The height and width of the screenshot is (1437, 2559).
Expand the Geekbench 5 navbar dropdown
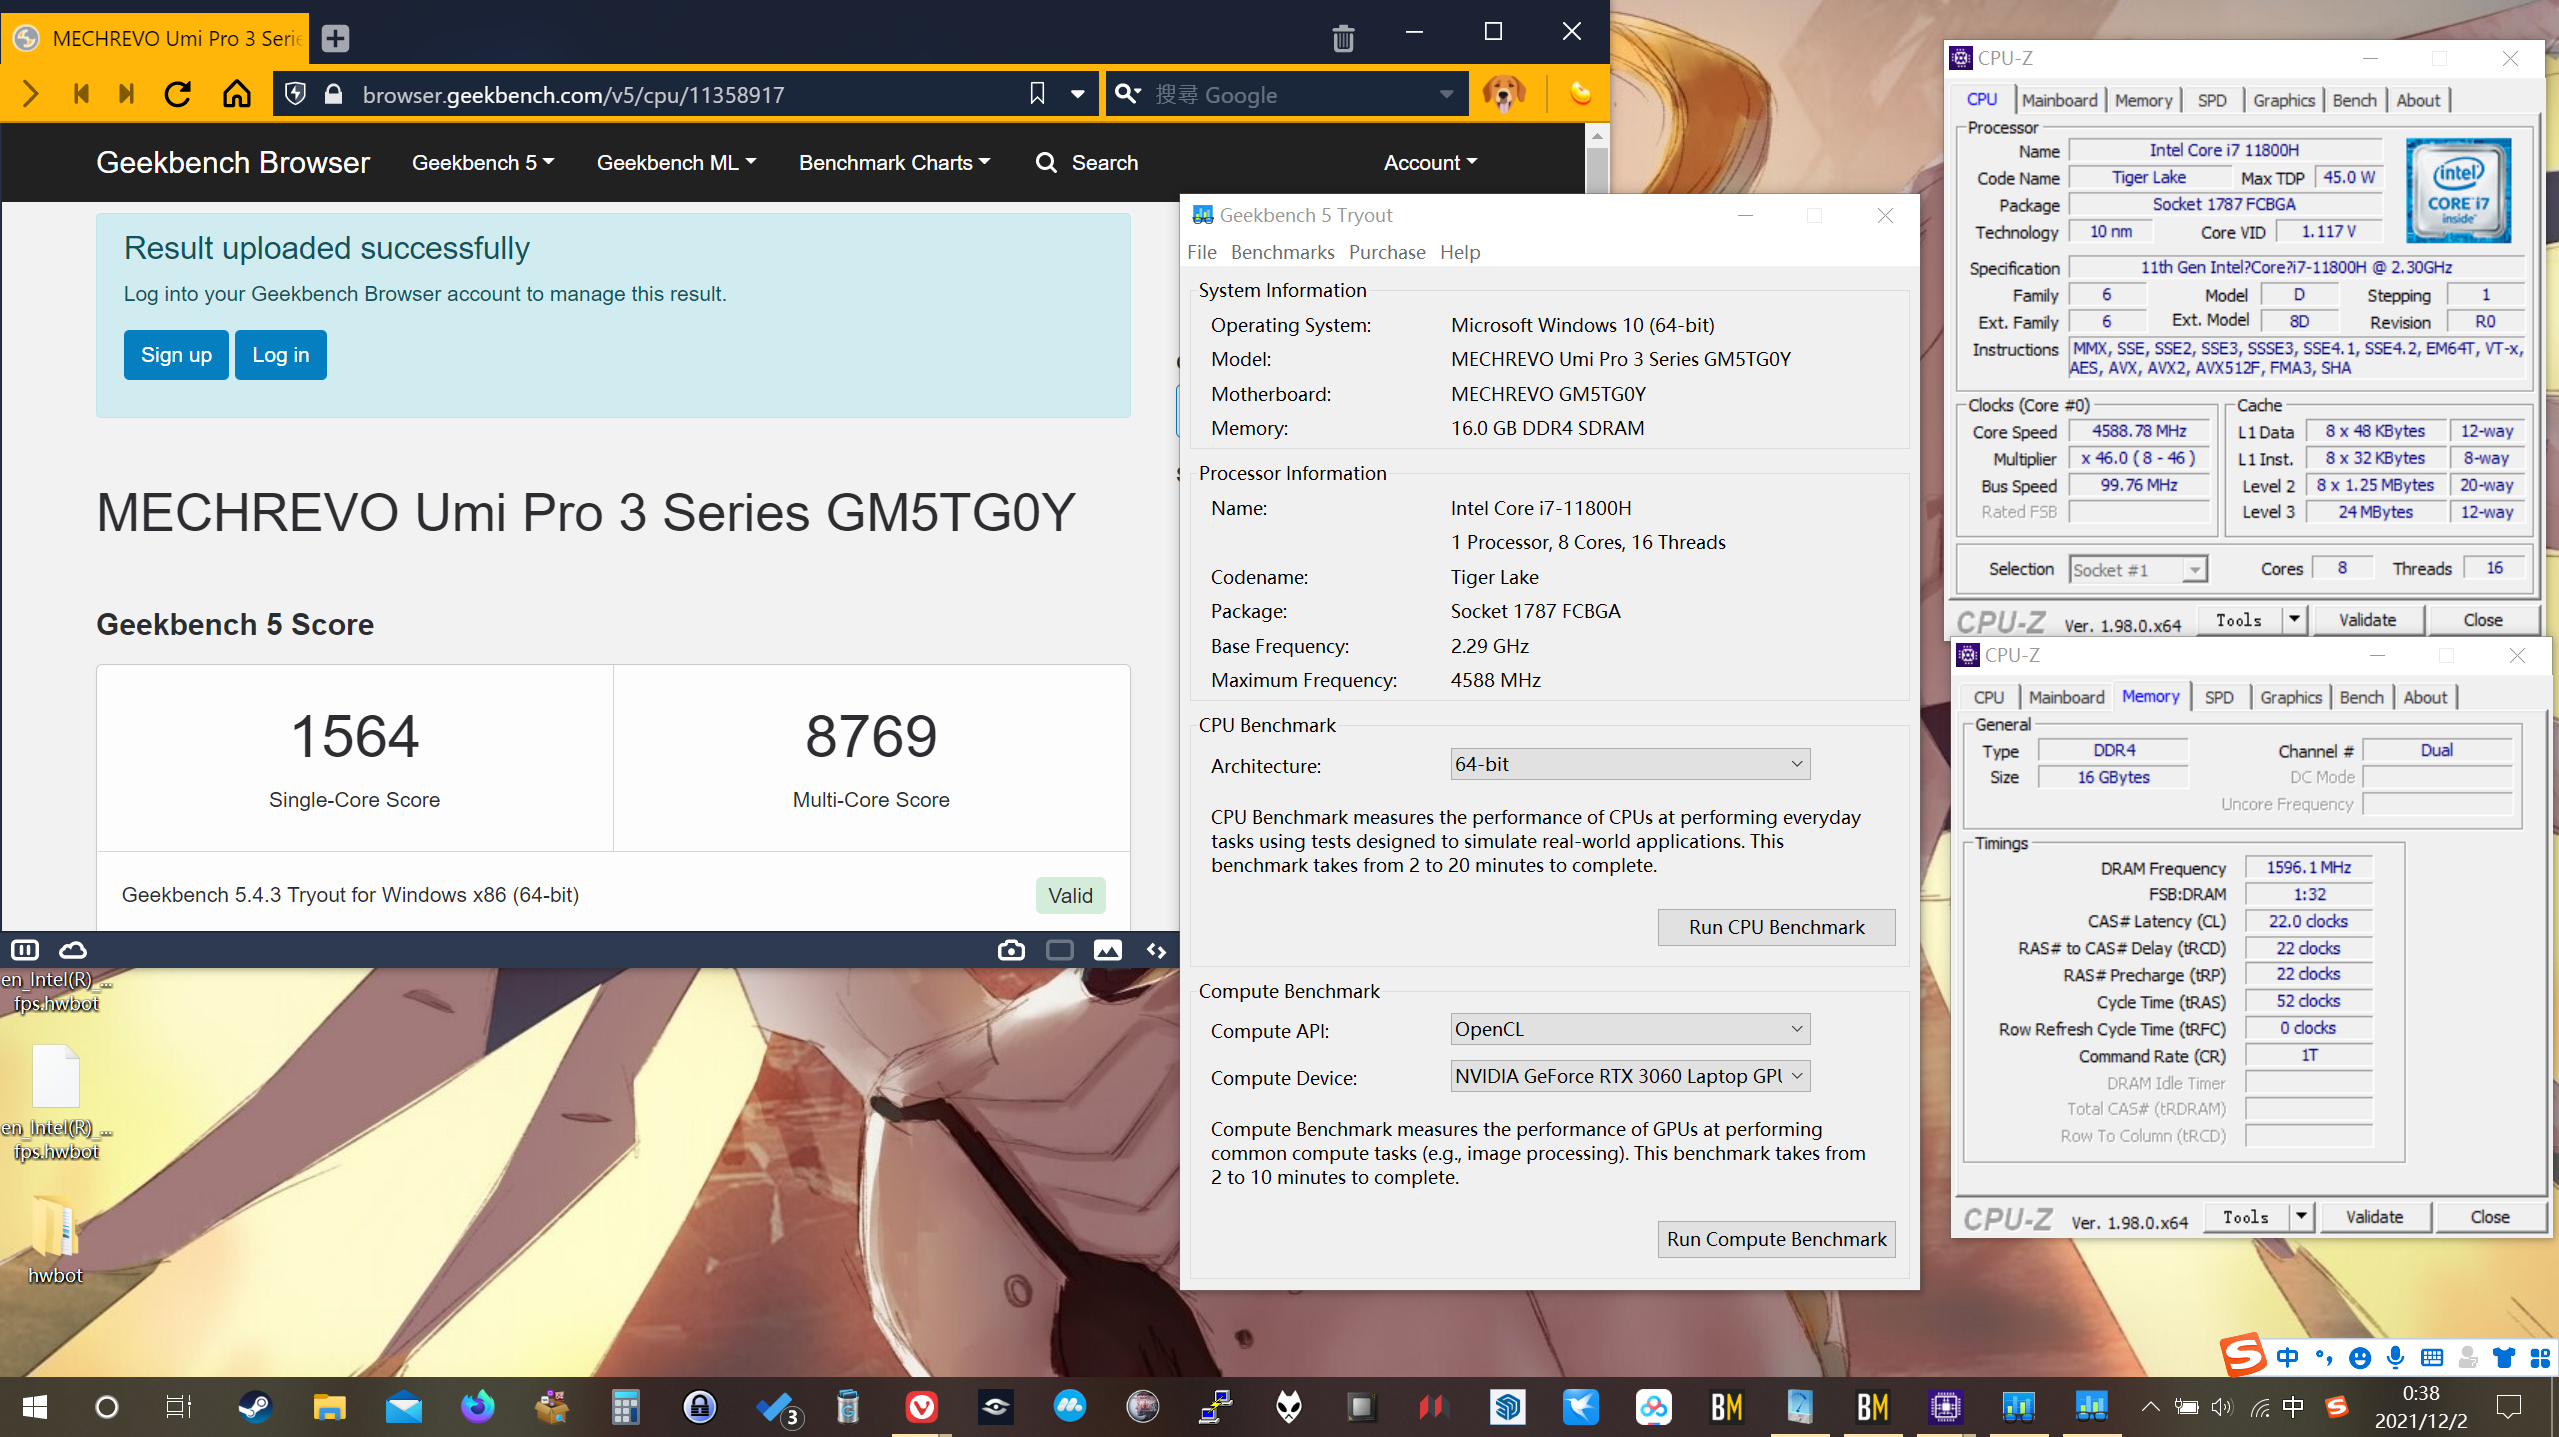pyautogui.click(x=483, y=163)
